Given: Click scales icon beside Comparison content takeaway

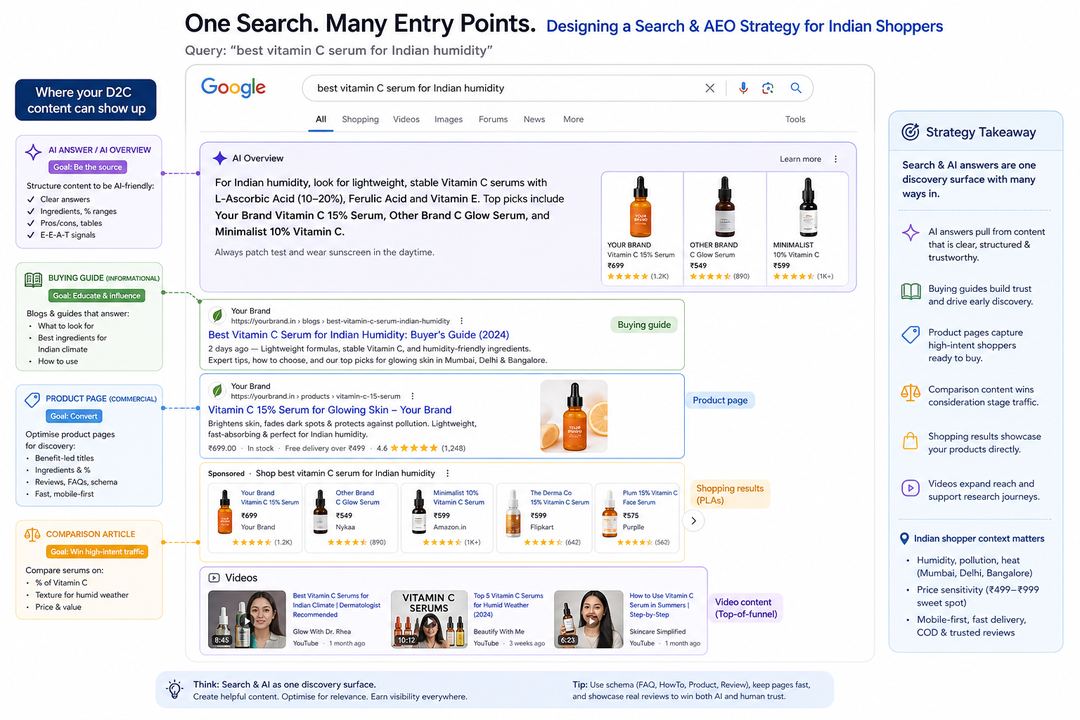Looking at the screenshot, I should [x=911, y=393].
